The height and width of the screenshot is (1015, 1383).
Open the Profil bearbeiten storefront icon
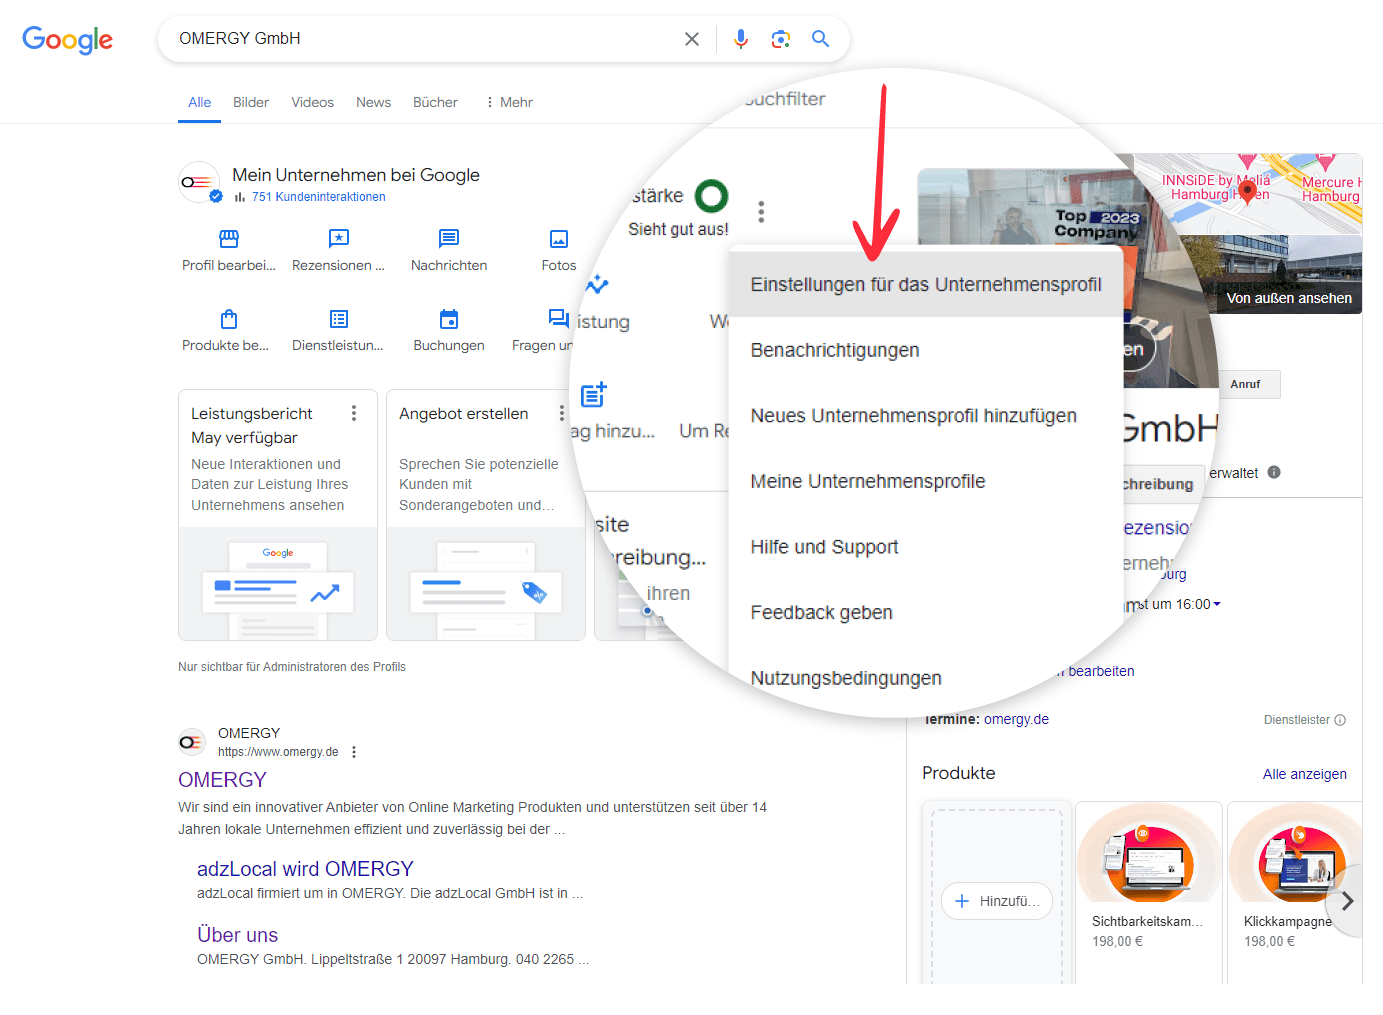(x=229, y=238)
